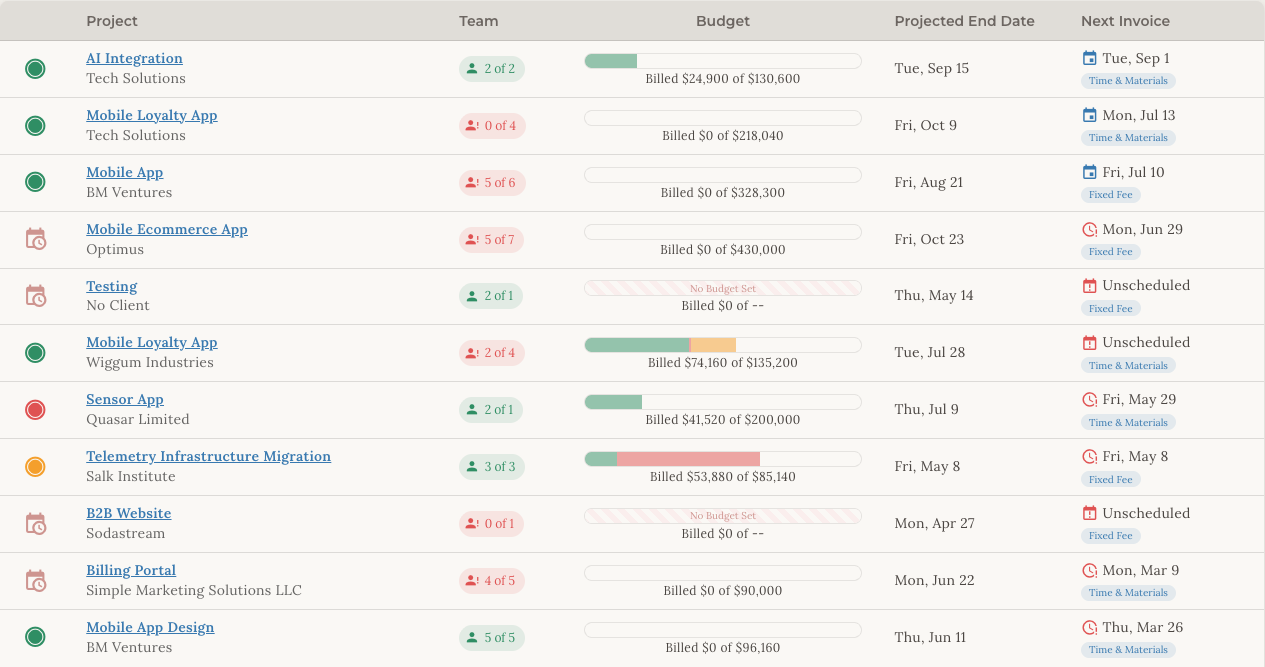Sort by the Team column header
Image resolution: width=1265 pixels, height=667 pixels.
click(479, 21)
